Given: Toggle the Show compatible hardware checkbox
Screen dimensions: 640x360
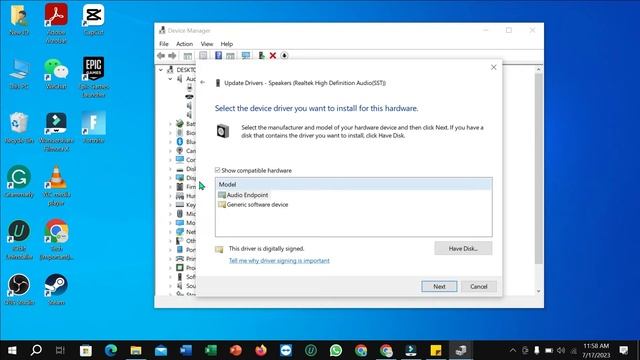Looking at the screenshot, I should 218,170.
